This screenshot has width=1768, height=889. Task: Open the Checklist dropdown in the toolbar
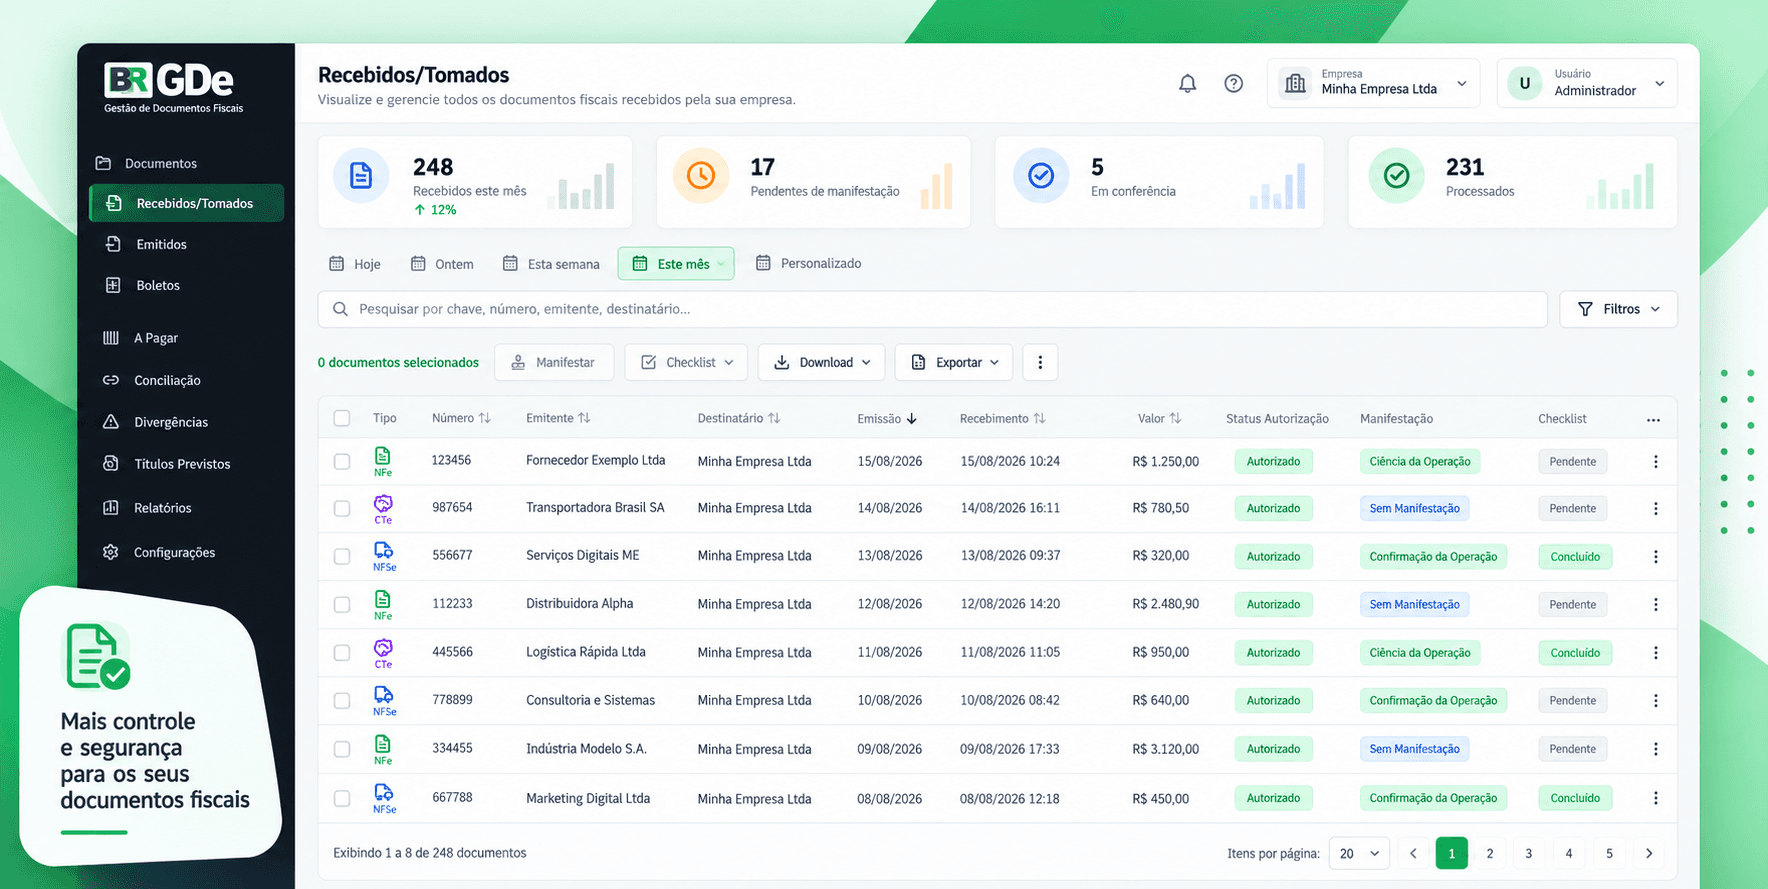(687, 362)
